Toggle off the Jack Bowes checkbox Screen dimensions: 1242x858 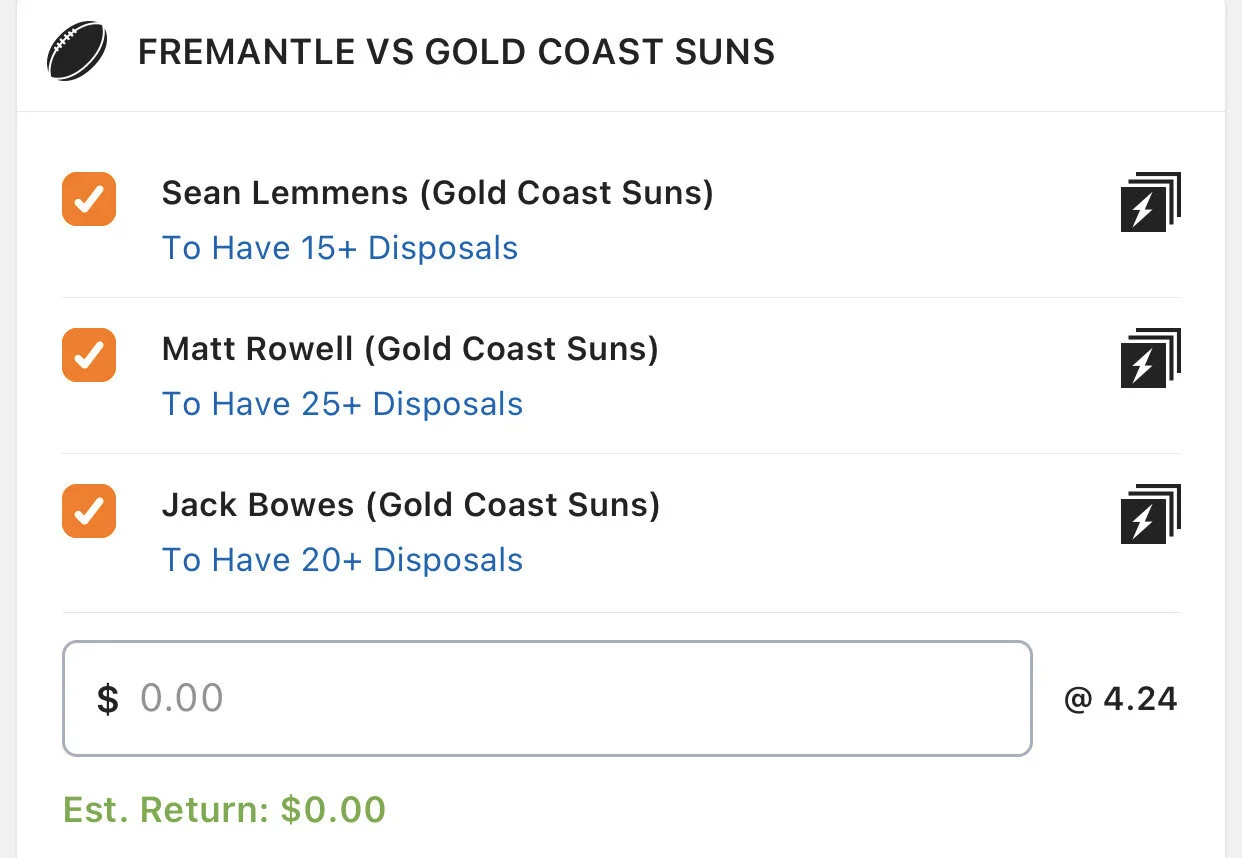tap(89, 511)
